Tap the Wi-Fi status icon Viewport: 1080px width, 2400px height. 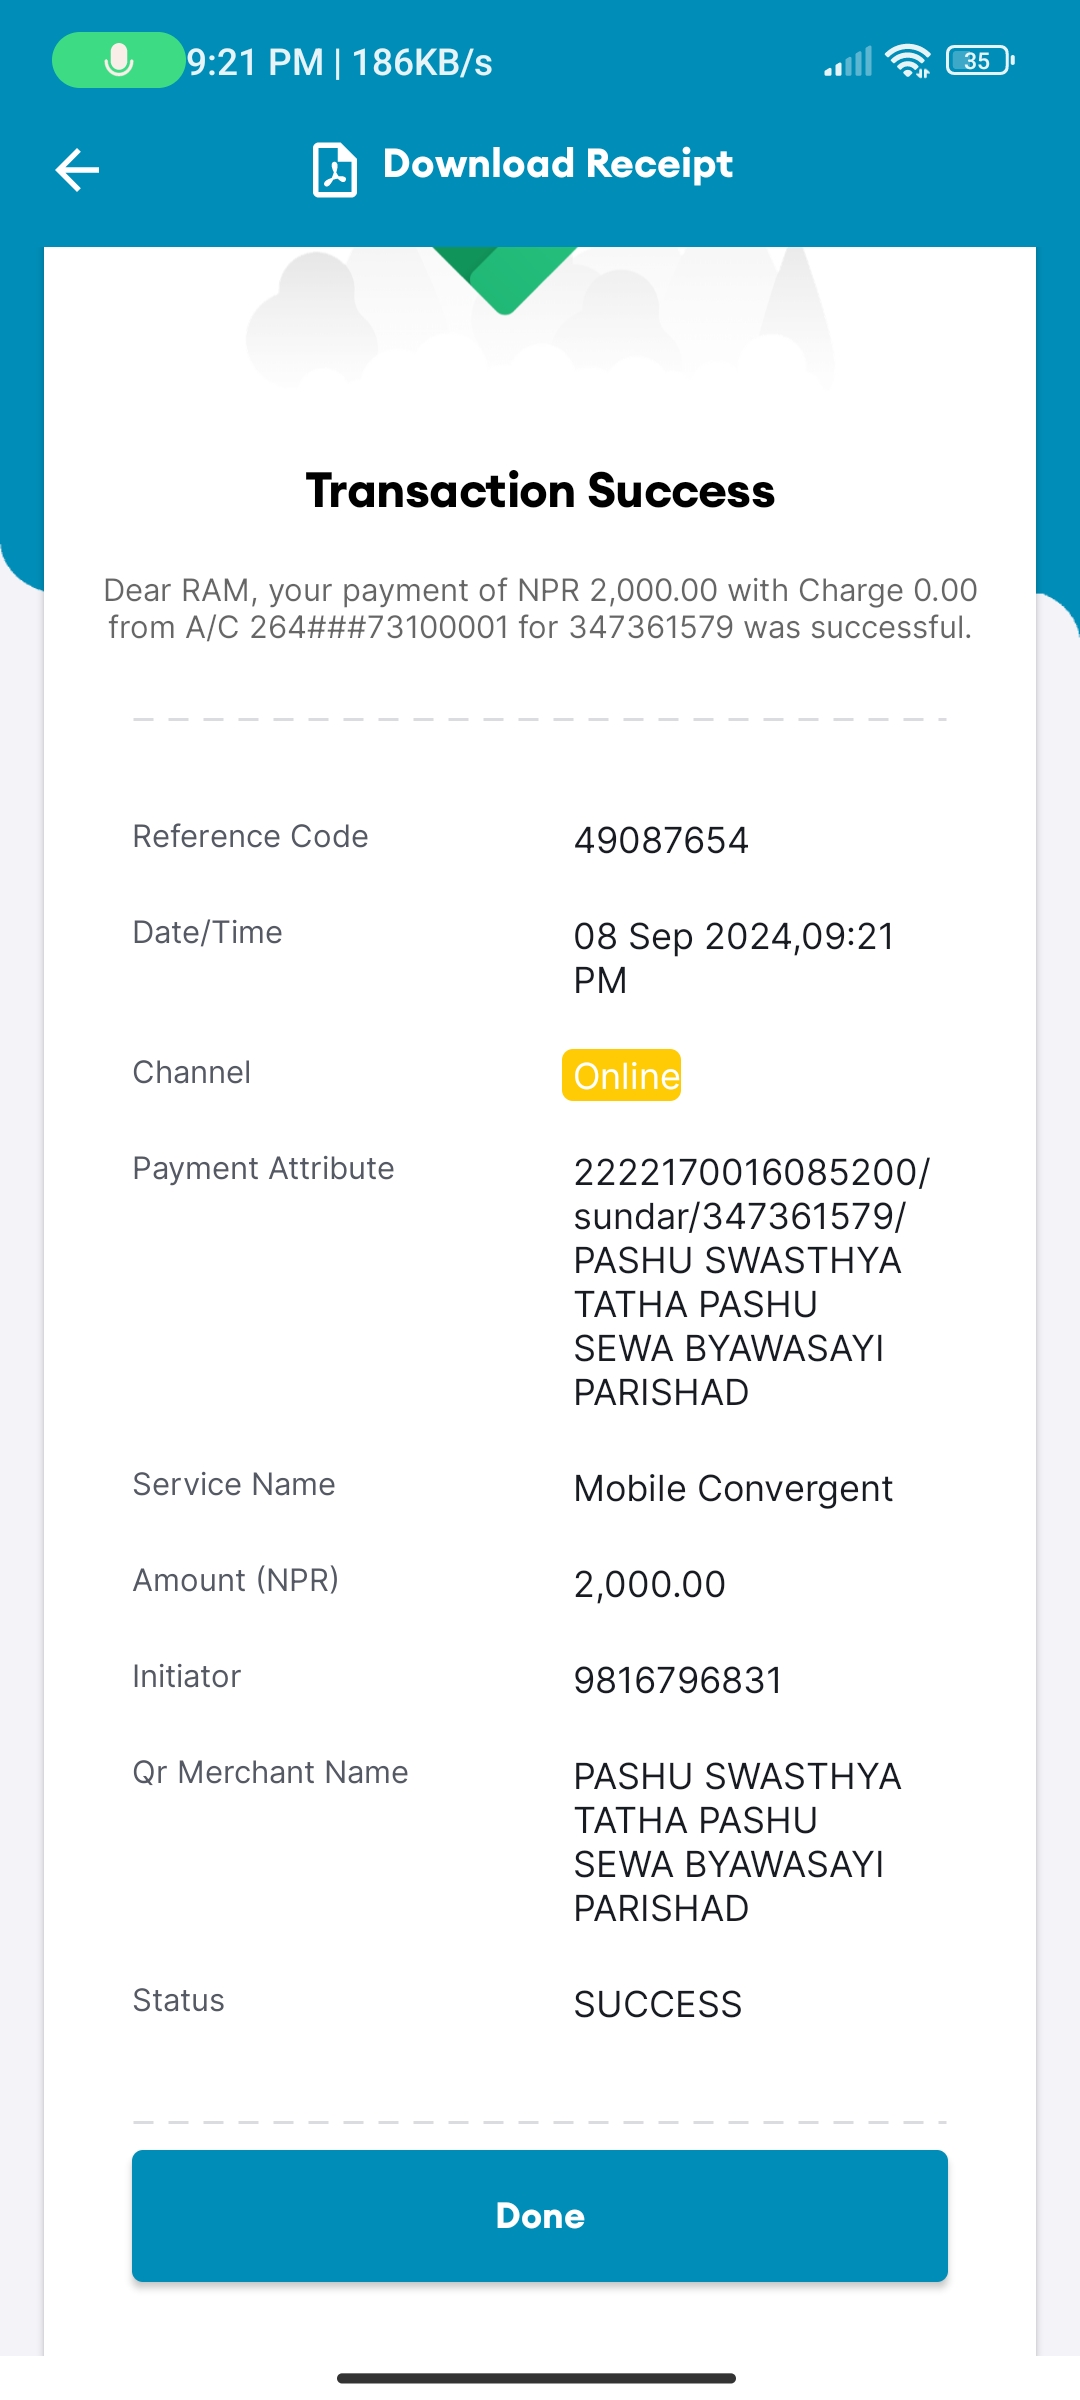click(908, 61)
